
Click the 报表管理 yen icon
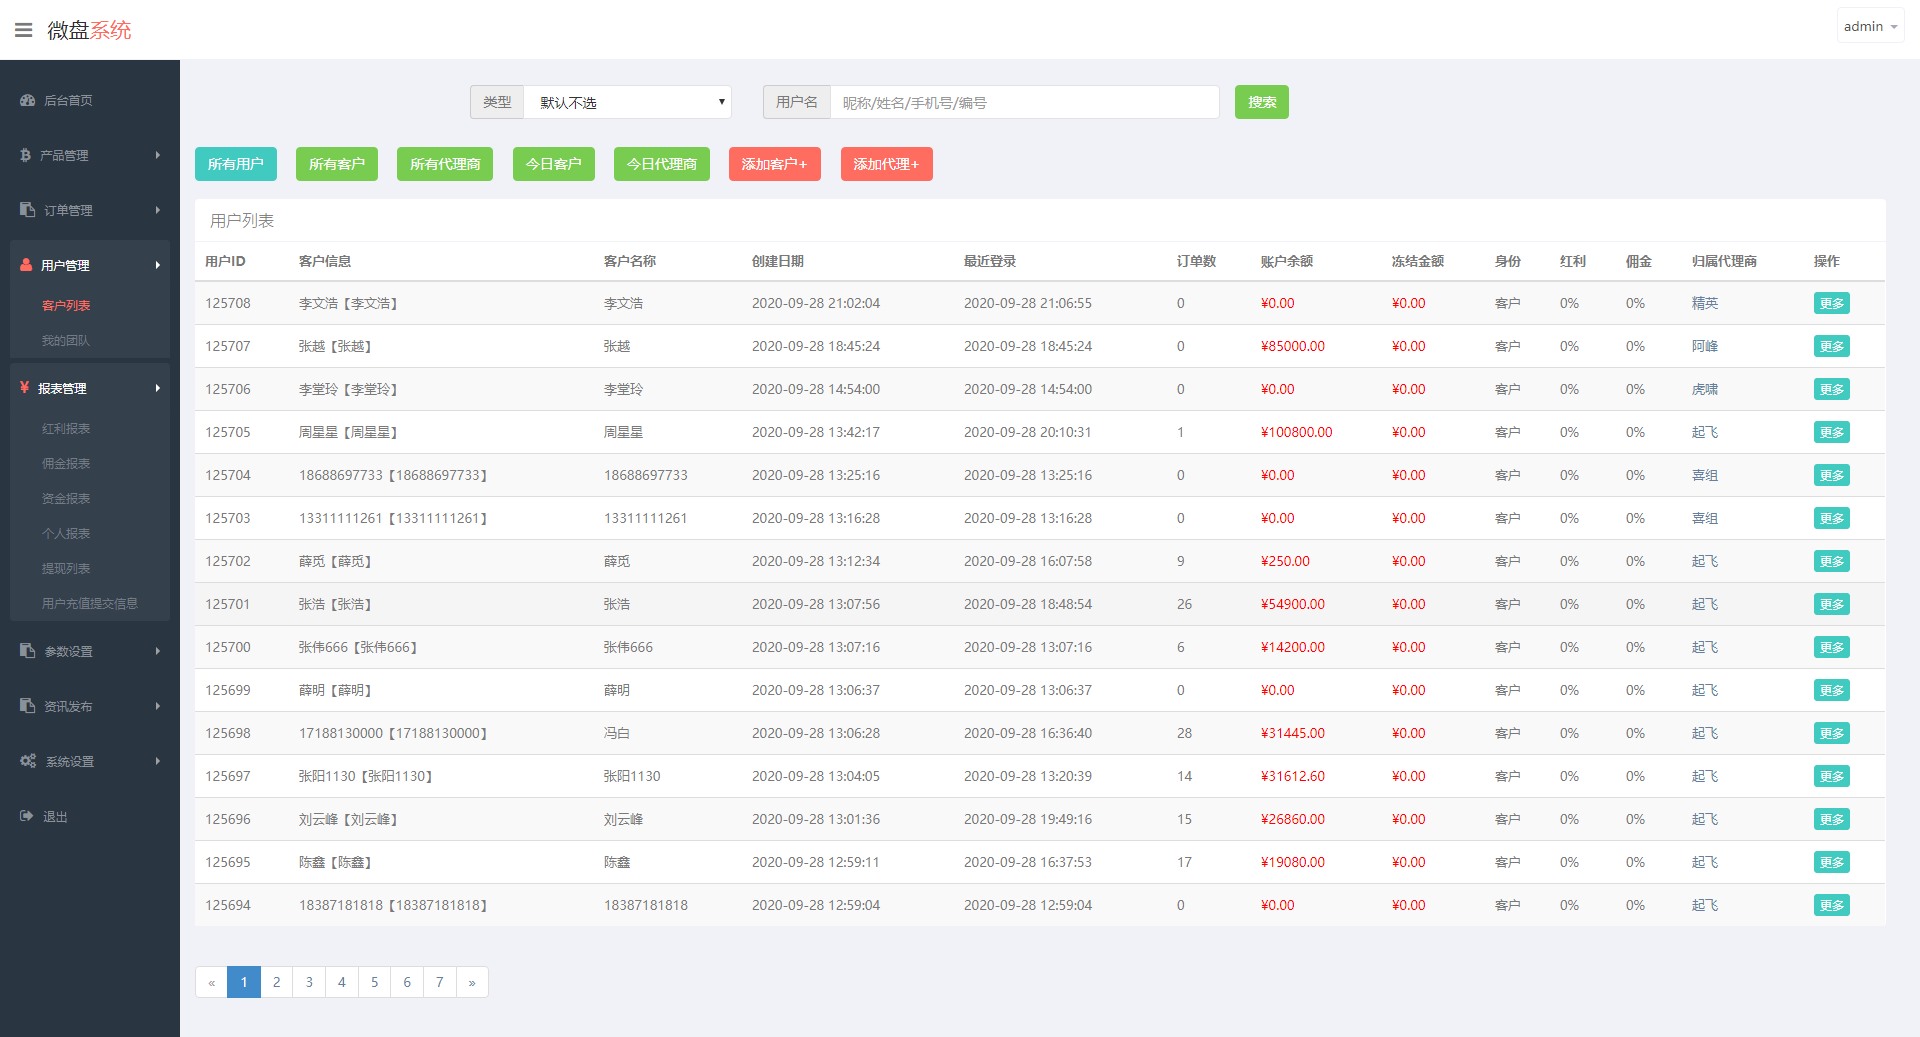[24, 388]
